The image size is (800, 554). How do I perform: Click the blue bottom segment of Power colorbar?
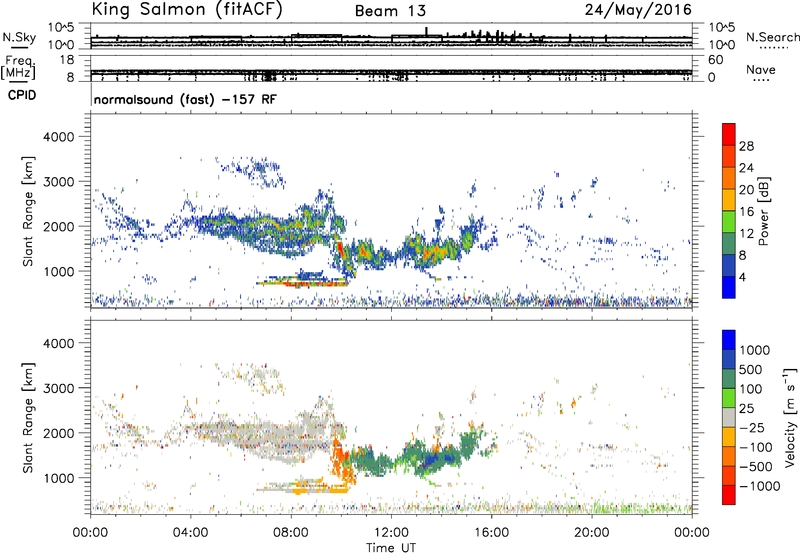tap(729, 287)
